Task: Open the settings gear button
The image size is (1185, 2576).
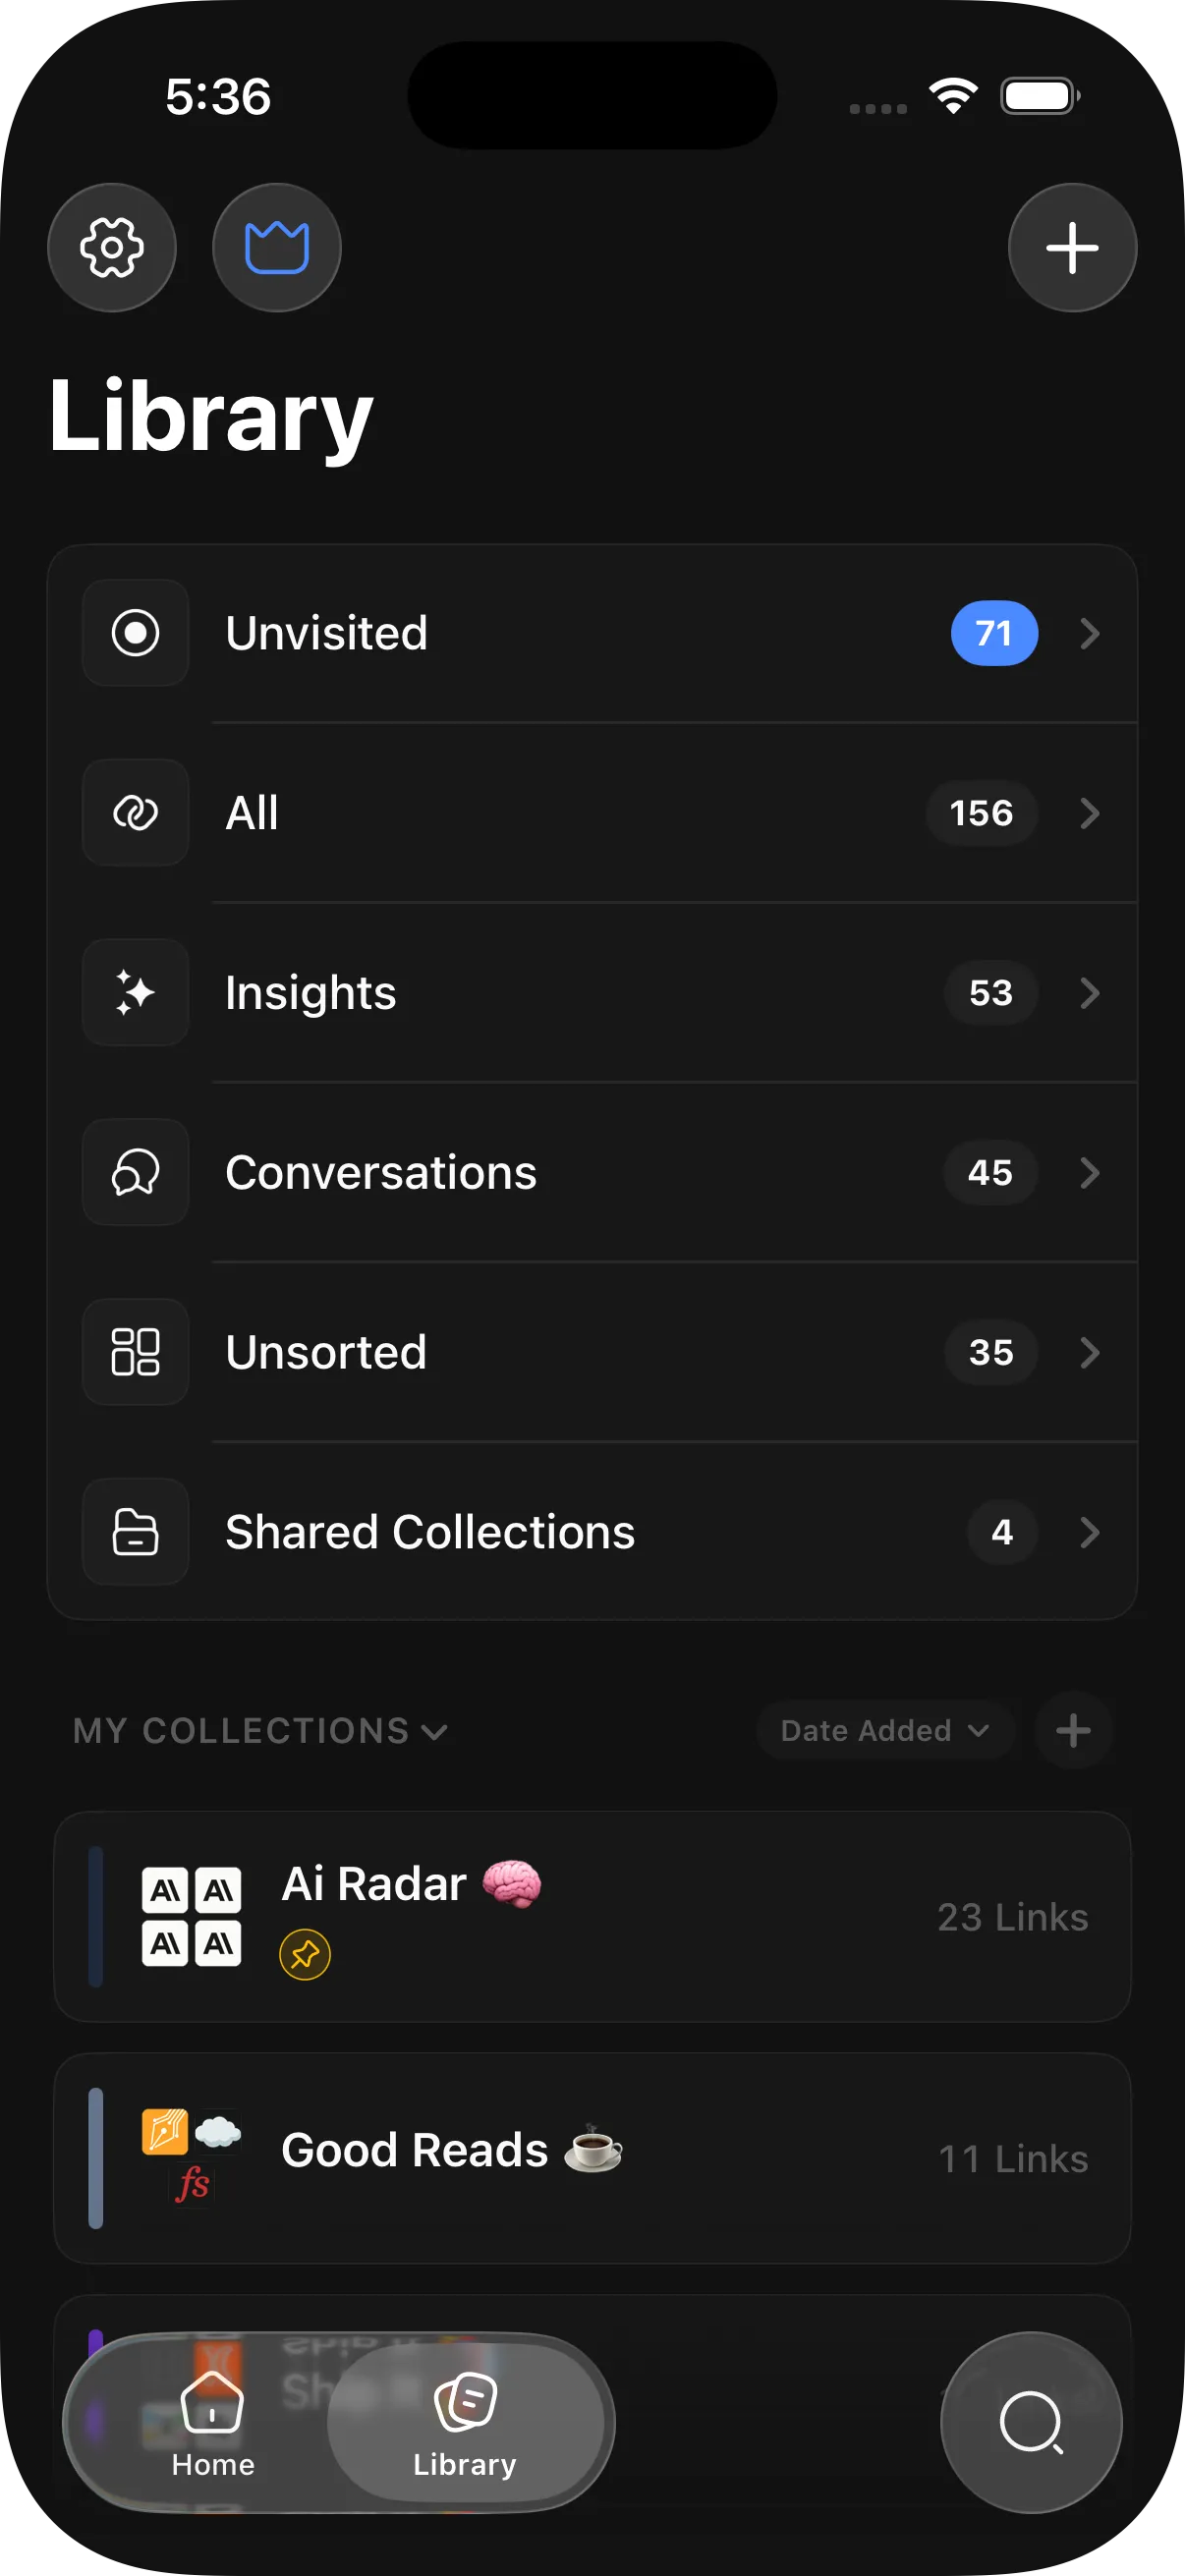Action: point(112,248)
